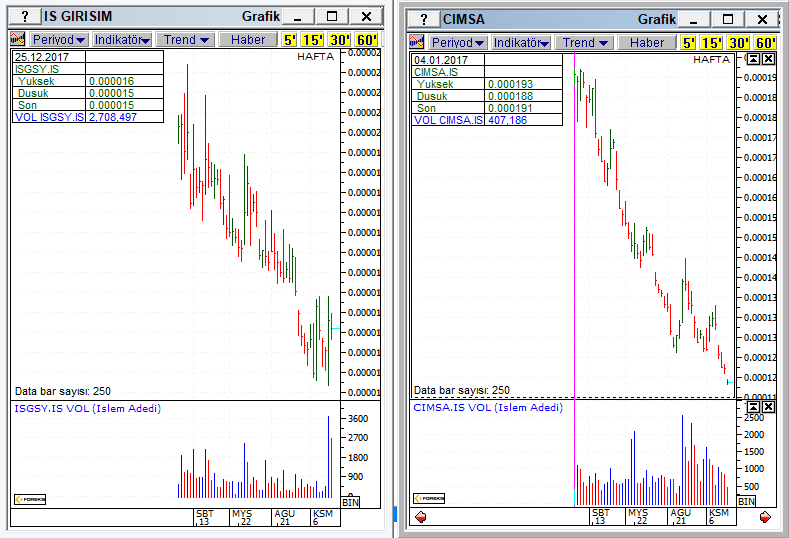Select 5' interval in IS GIRISIM window
The height and width of the screenshot is (538, 789).
pyautogui.click(x=290, y=40)
